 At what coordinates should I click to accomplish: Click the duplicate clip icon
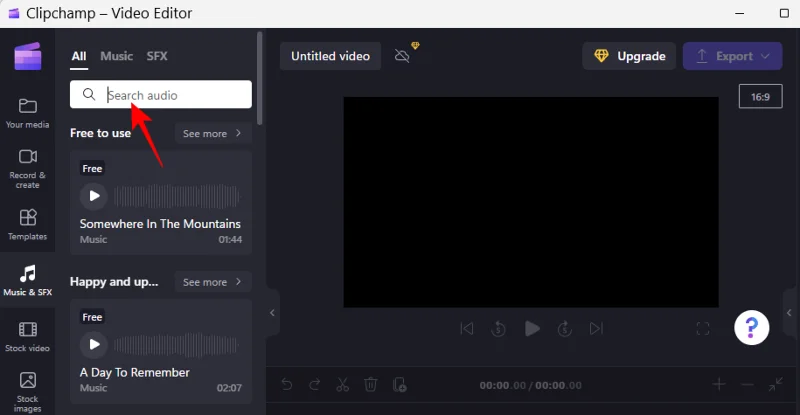[399, 384]
